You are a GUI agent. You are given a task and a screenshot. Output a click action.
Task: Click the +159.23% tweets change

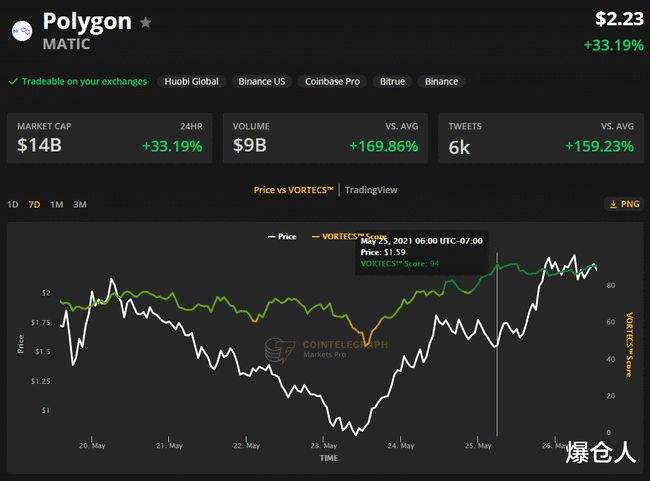[x=599, y=146]
